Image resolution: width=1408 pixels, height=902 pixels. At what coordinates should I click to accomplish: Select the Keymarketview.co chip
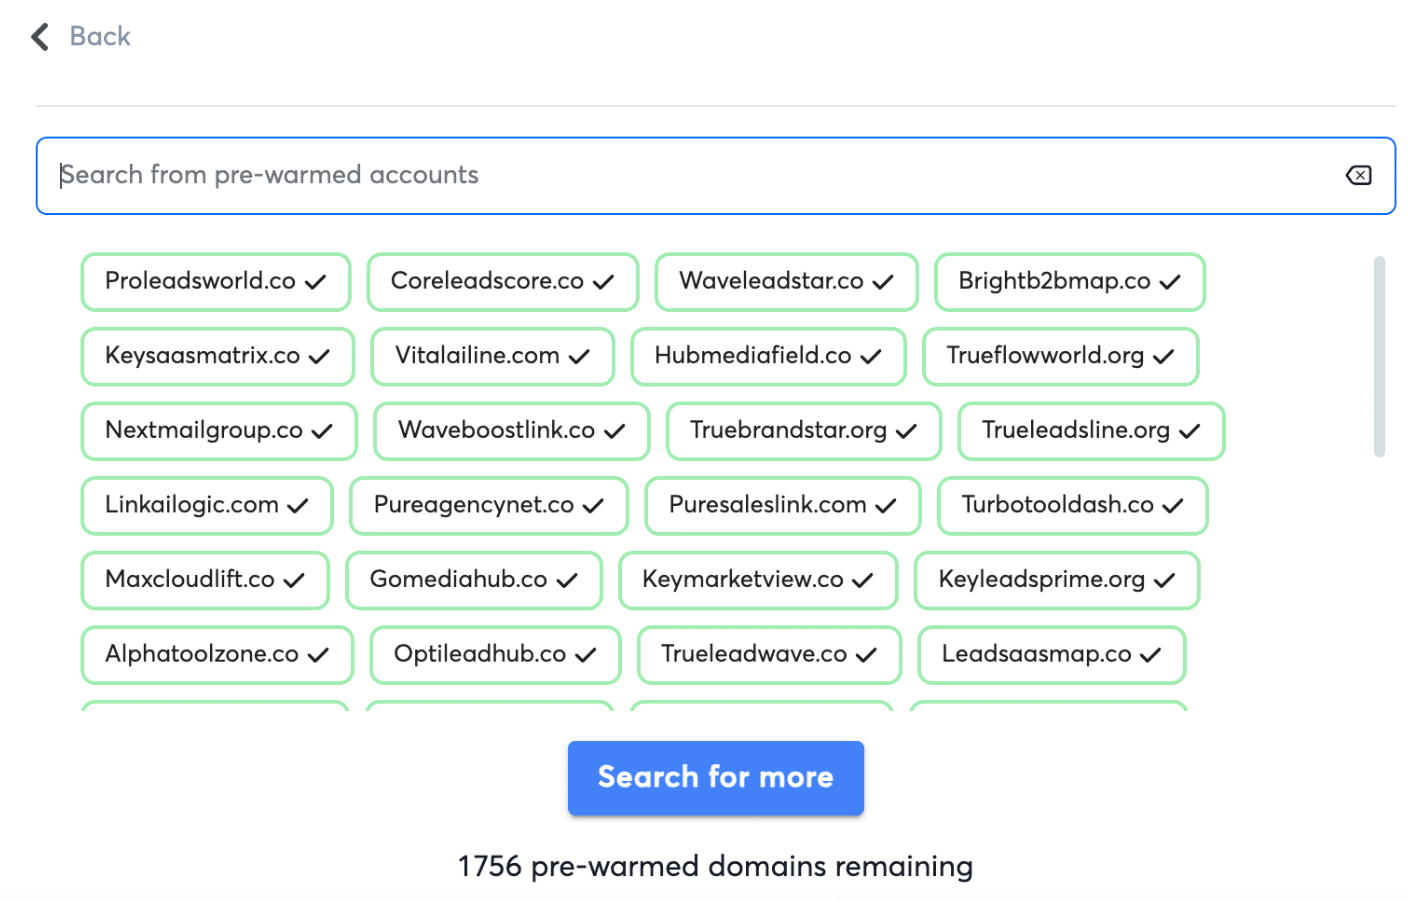757,580
